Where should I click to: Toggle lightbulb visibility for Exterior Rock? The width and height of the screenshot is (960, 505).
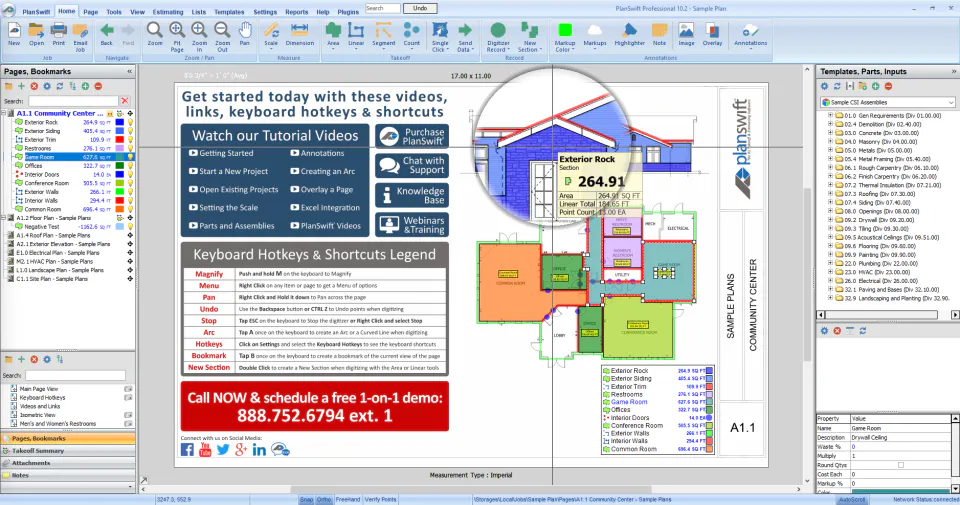coord(130,122)
